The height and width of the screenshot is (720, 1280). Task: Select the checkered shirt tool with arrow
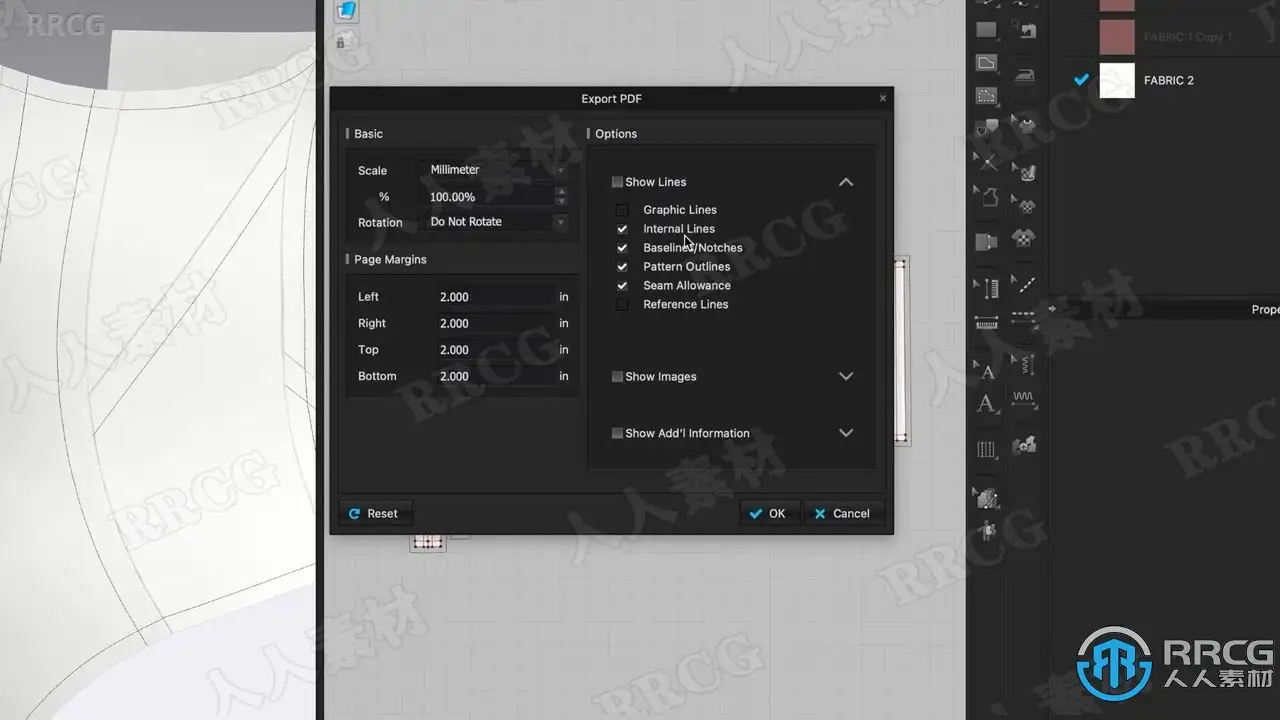pos(1025,206)
